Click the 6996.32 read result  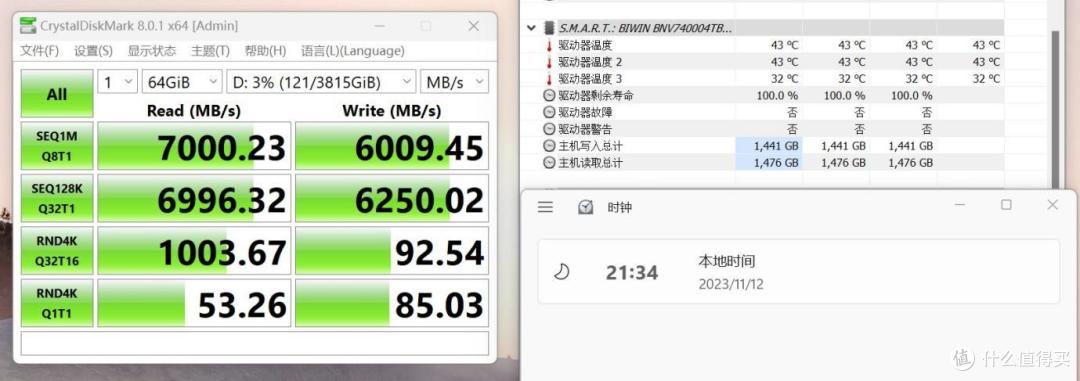[194, 198]
